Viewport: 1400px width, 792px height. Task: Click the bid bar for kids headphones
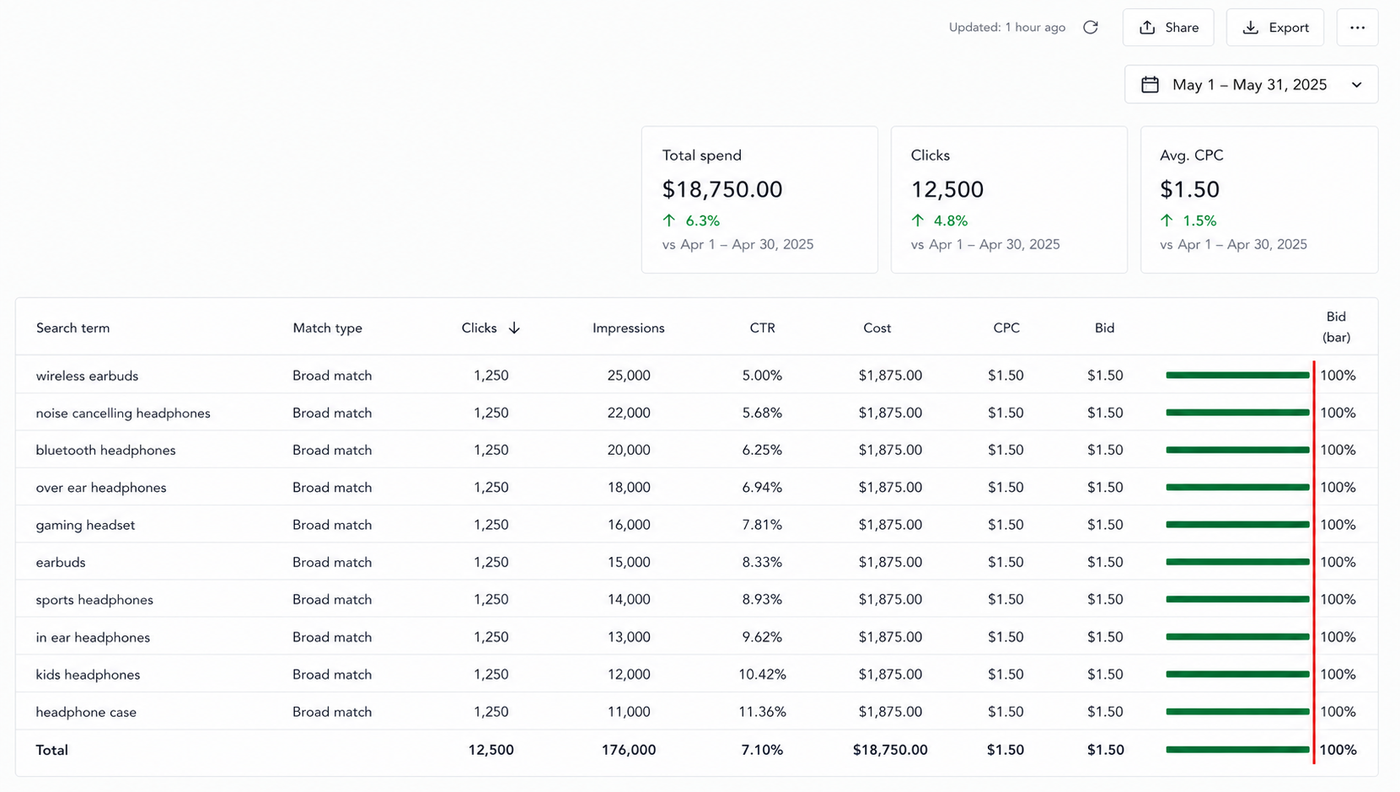click(1237, 675)
